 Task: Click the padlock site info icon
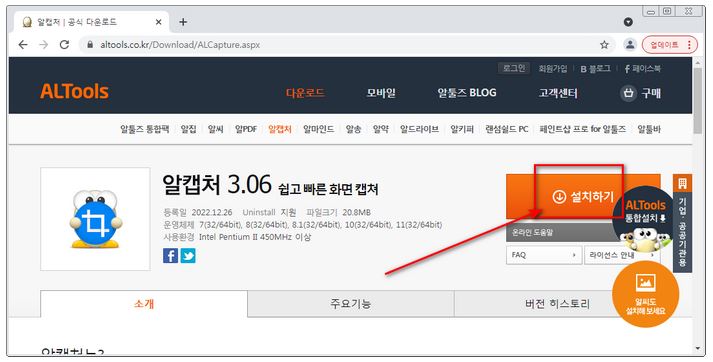[x=90, y=45]
